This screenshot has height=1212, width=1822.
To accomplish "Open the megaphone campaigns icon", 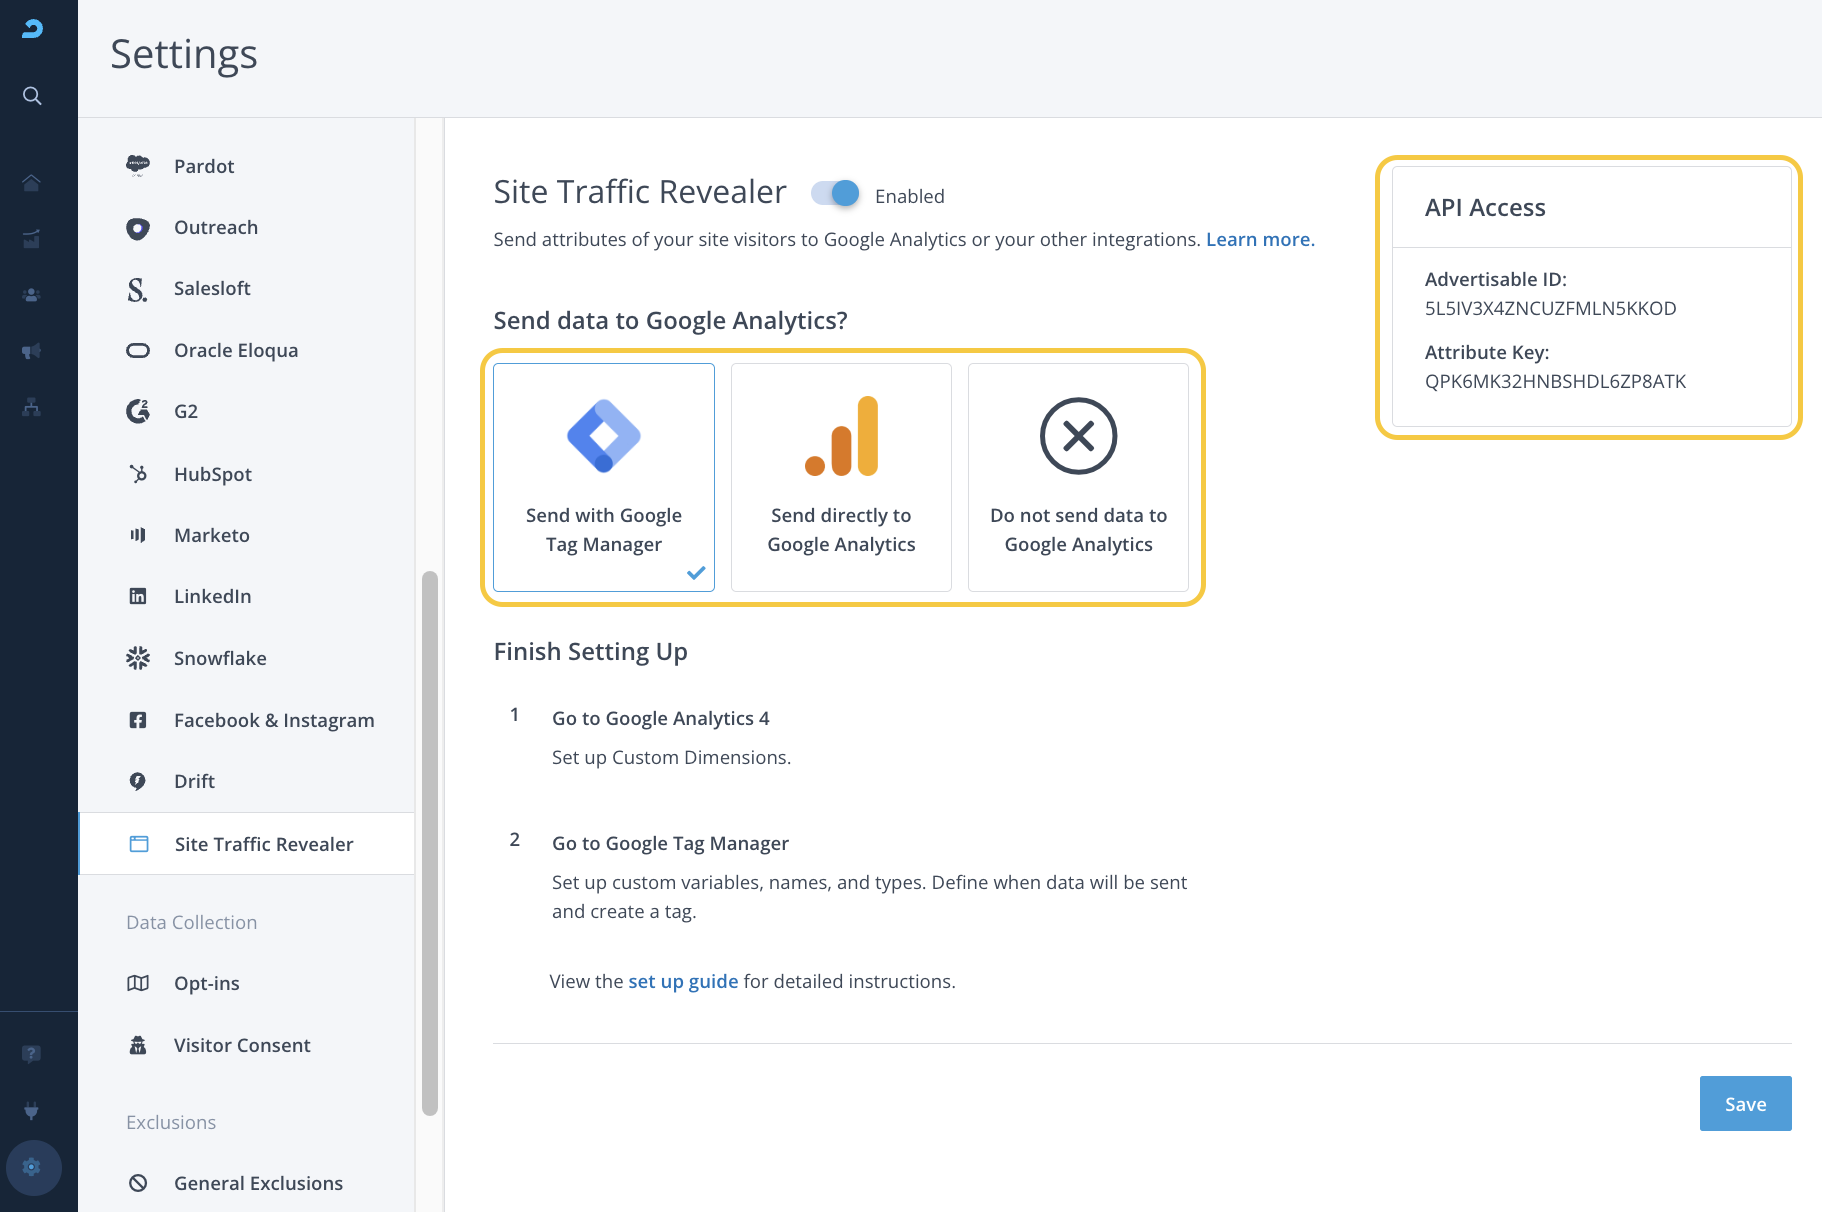I will coord(32,351).
